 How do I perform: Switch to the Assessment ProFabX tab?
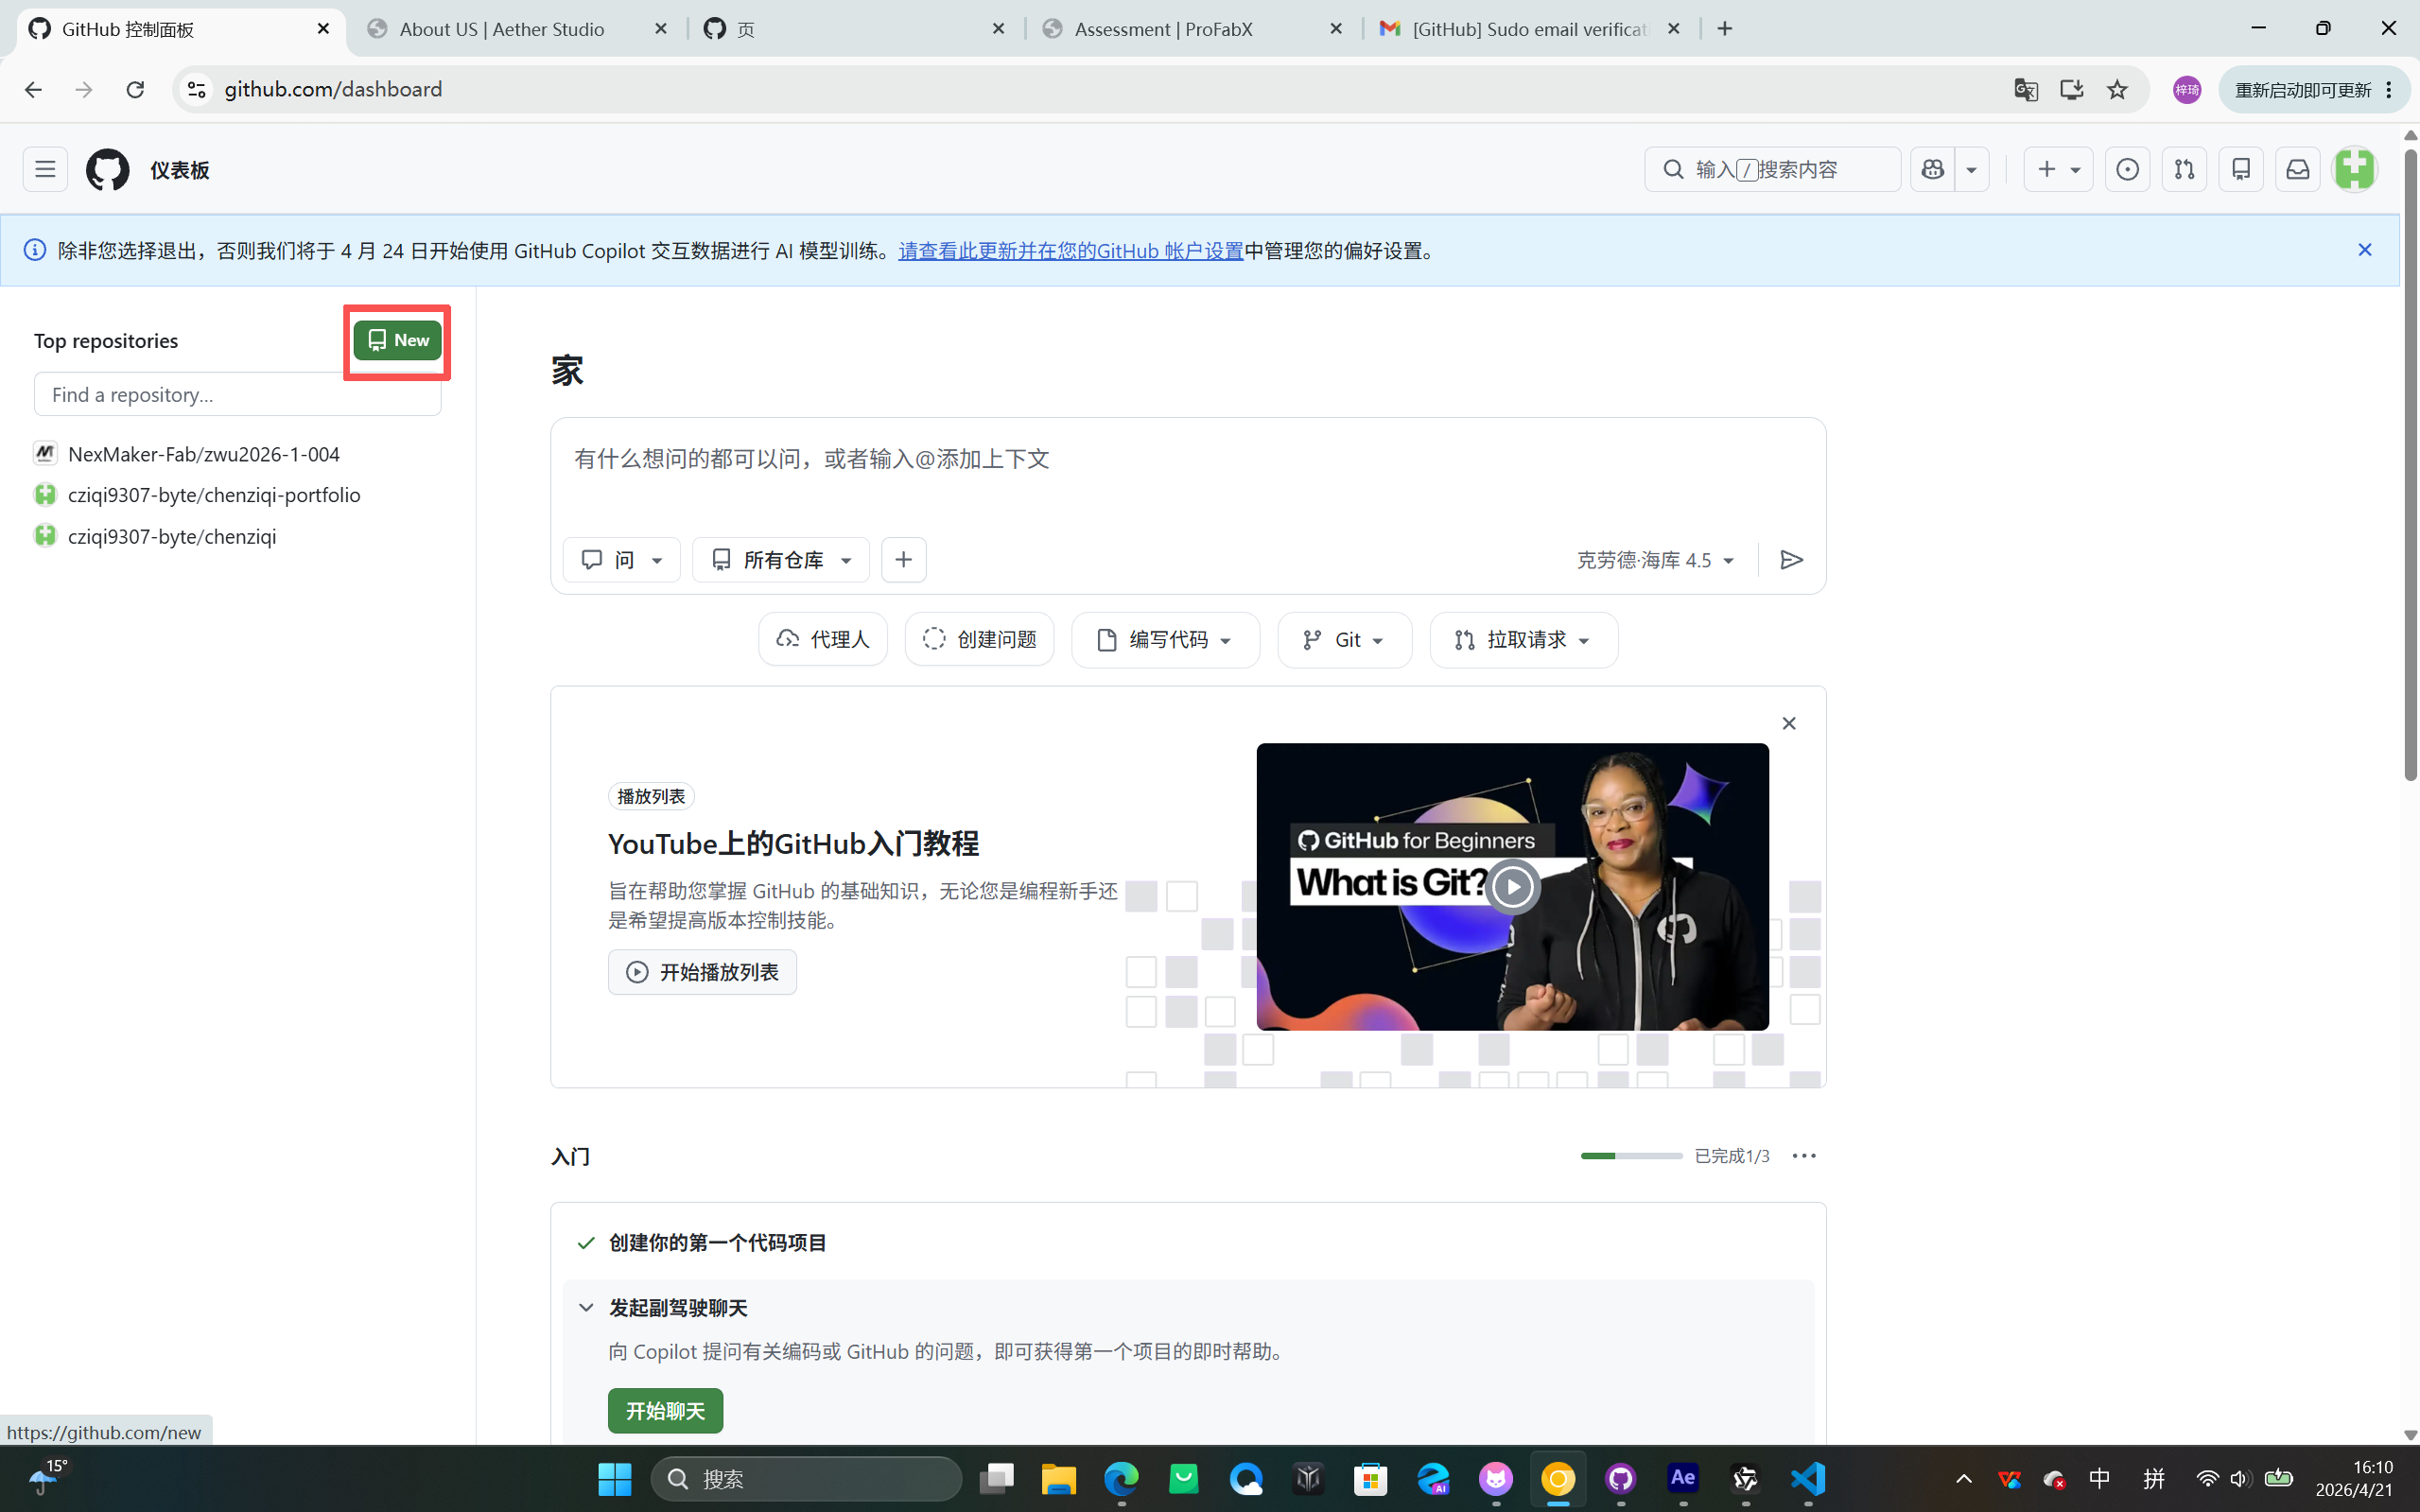coord(1192,29)
